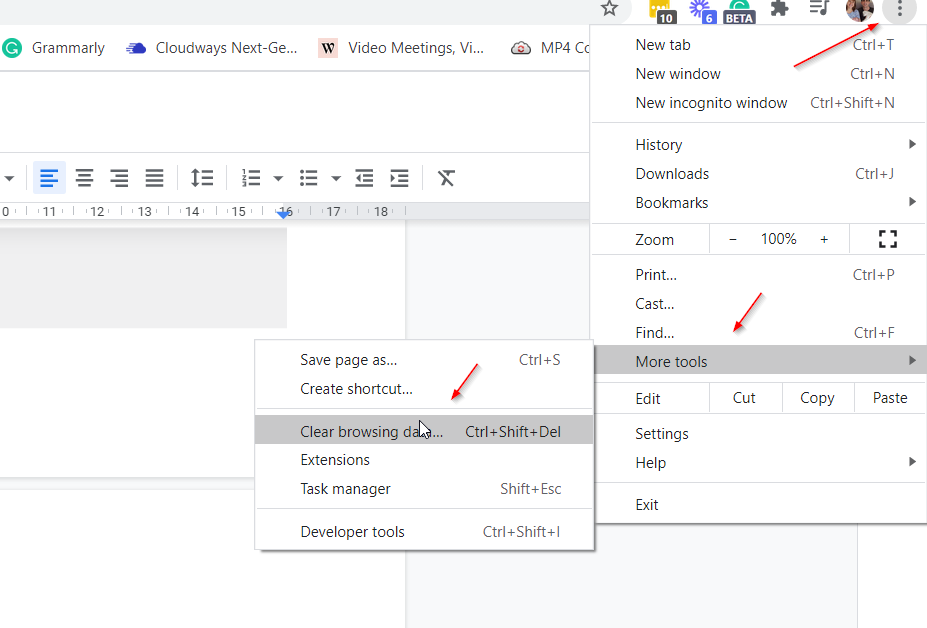Click the extension icon with badge 10
Image resolution: width=927 pixels, height=628 pixels.
pyautogui.click(x=662, y=11)
